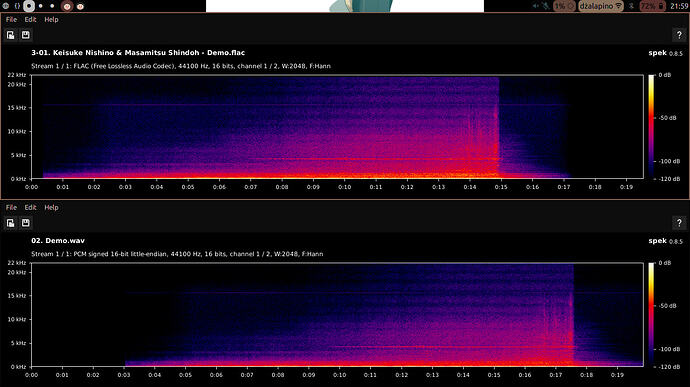Click the PCM signed 16-bit stream info line
Image resolution: width=690 pixels, height=387 pixels.
pos(177,254)
